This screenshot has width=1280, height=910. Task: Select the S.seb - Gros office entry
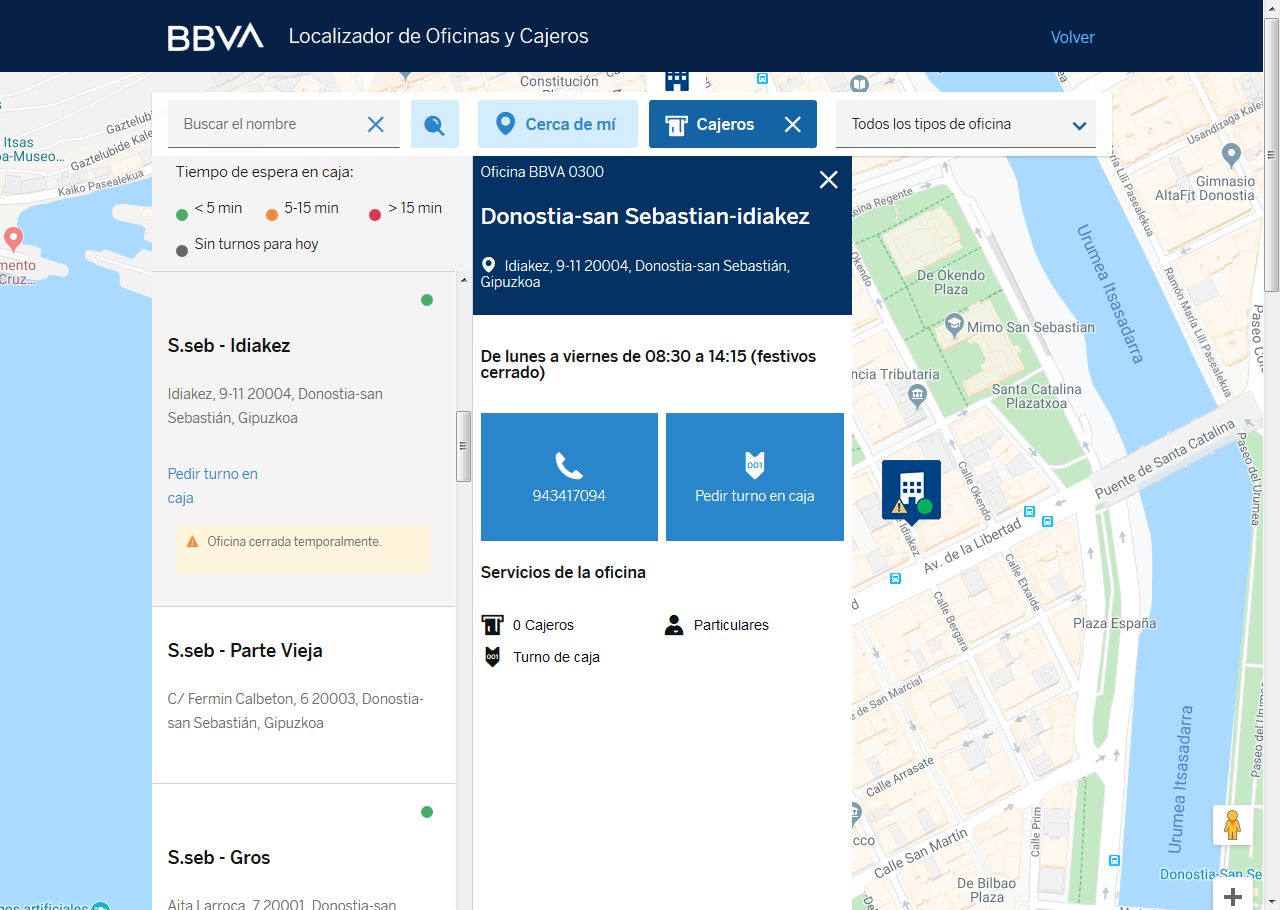[x=304, y=847]
